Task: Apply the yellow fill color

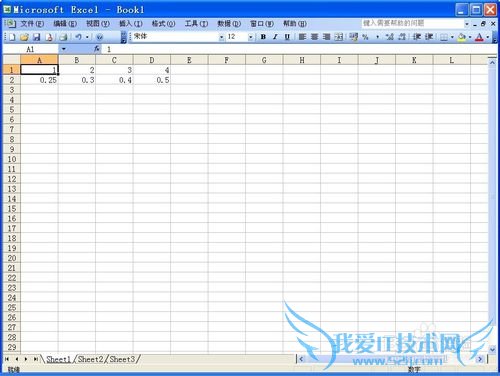Action: (x=462, y=37)
